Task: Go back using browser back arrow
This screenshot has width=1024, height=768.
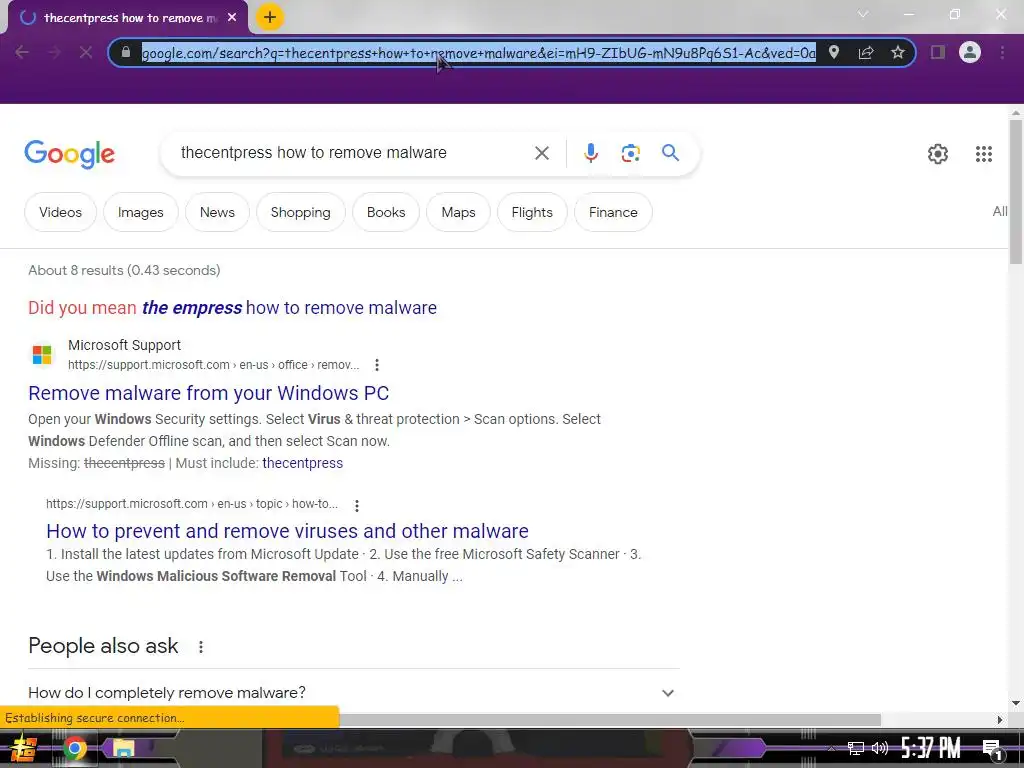Action: pyautogui.click(x=22, y=52)
